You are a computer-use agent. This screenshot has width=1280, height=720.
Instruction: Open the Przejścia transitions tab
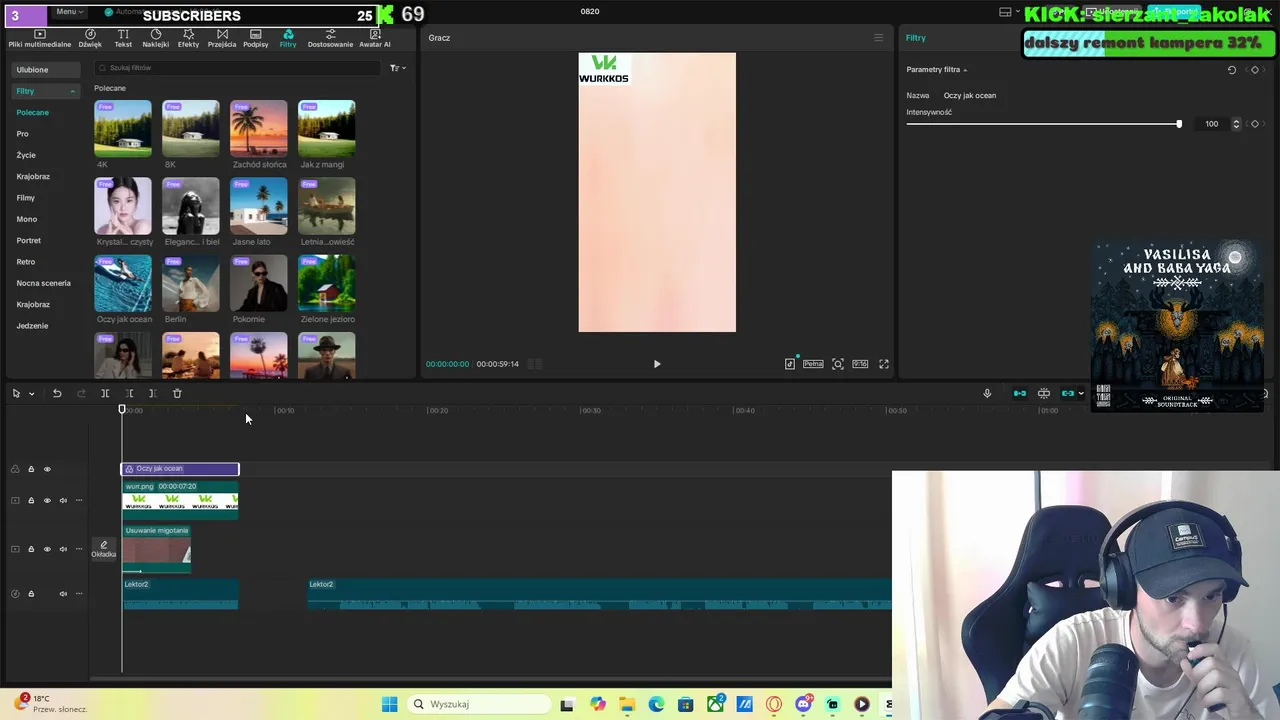point(222,38)
